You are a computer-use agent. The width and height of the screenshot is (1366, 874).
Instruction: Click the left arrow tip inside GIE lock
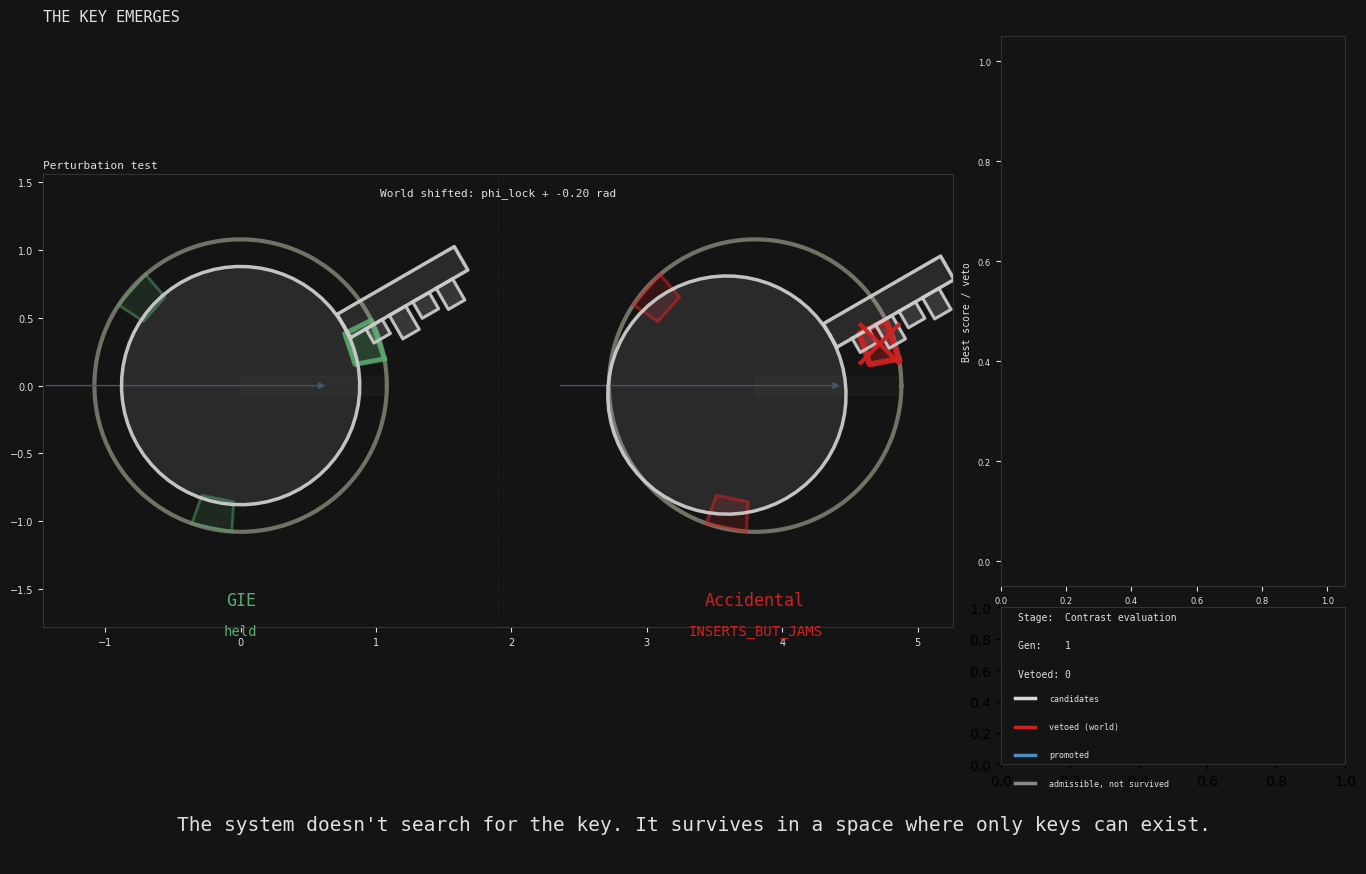[321, 386]
